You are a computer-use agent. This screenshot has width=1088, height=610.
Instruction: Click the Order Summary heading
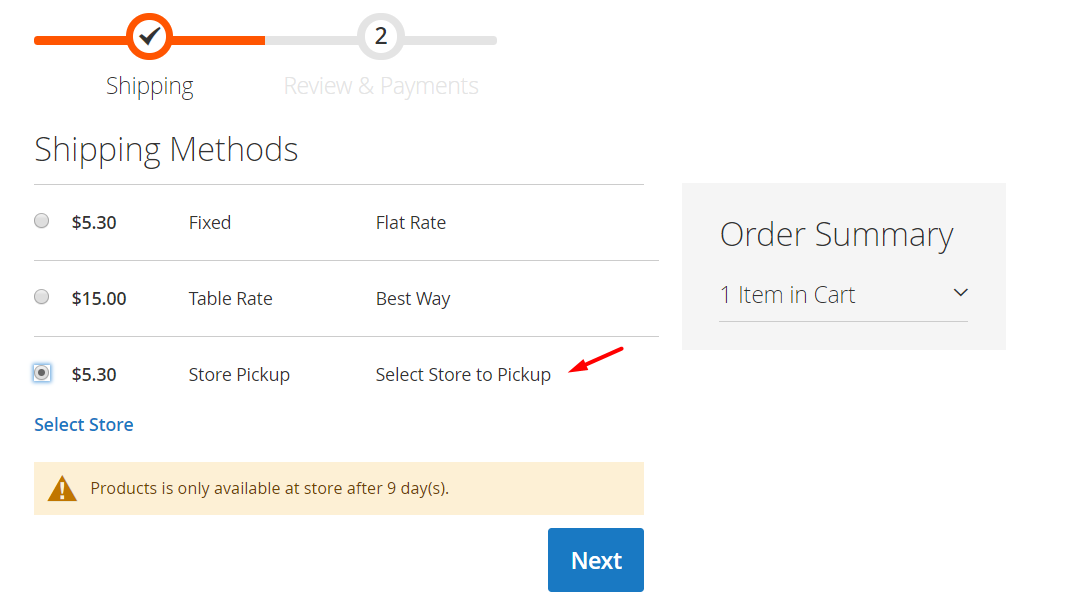836,235
